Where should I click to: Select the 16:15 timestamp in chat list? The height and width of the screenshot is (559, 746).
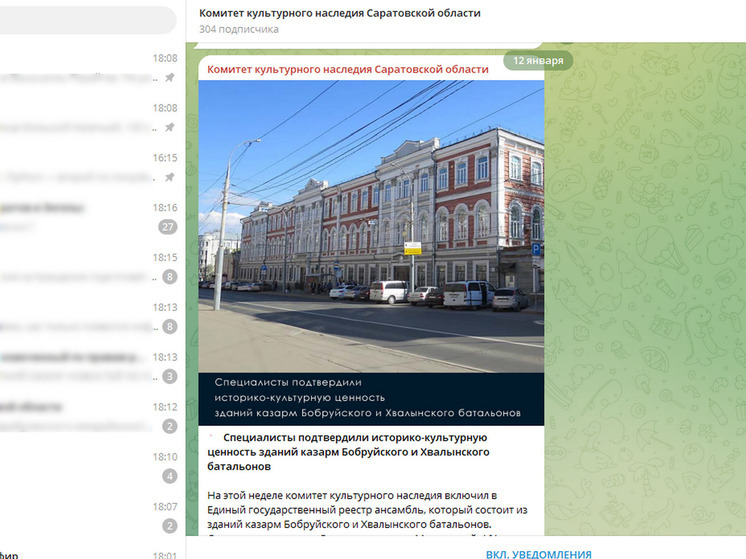(165, 157)
